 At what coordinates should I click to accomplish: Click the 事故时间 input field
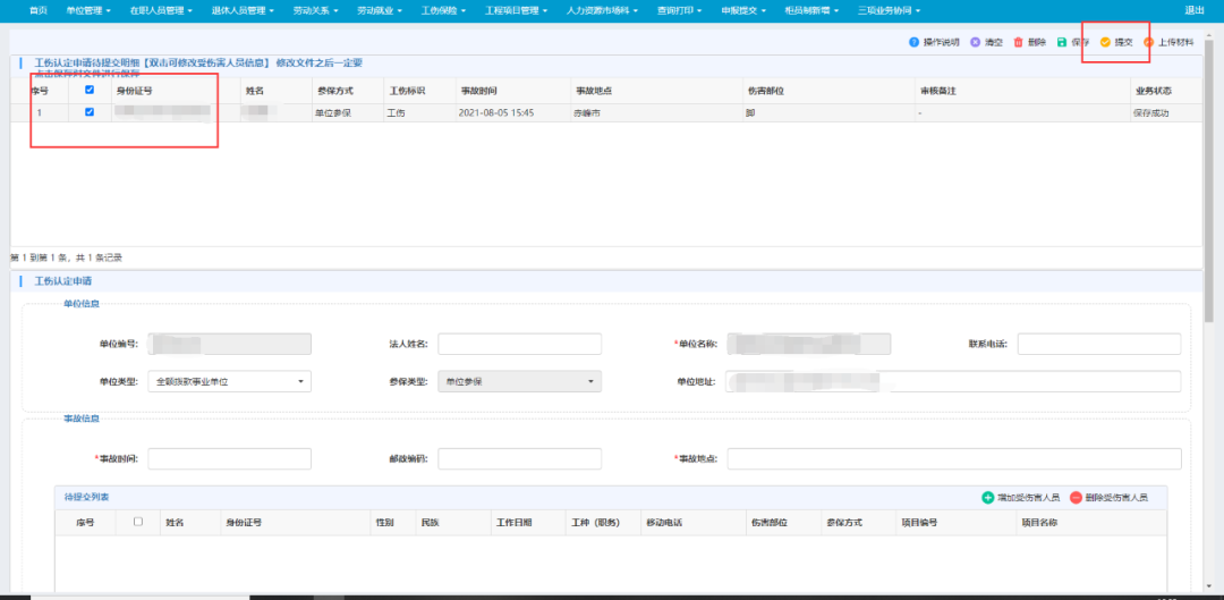[x=230, y=459]
